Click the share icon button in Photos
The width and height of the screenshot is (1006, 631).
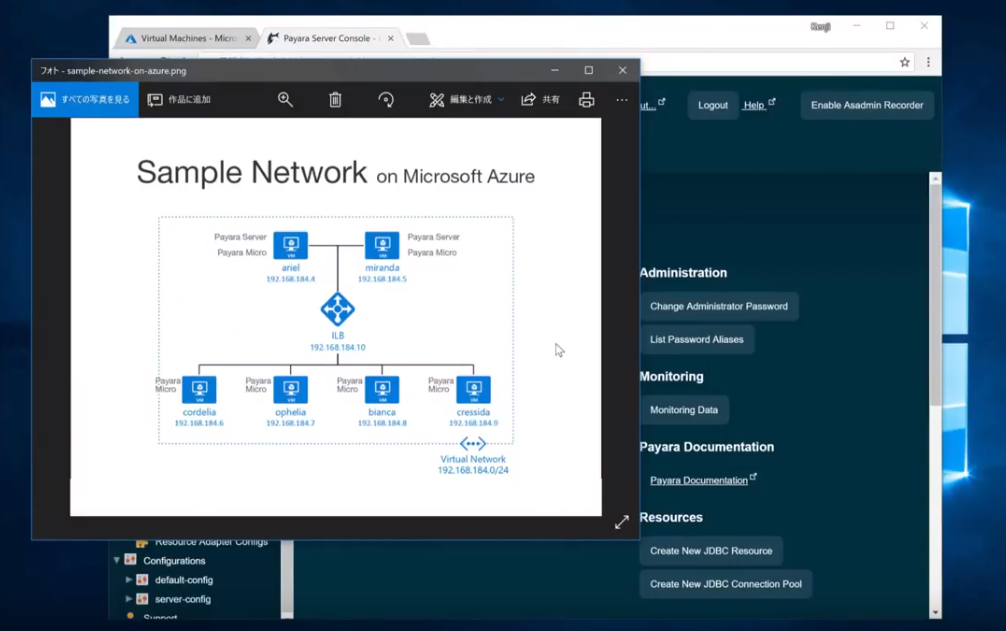click(540, 100)
